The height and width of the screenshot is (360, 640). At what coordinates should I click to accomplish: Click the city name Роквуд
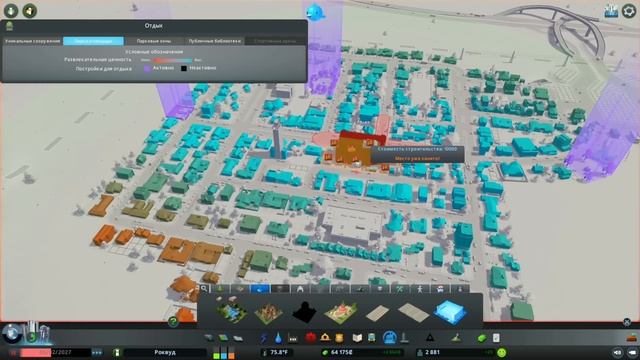pos(165,352)
